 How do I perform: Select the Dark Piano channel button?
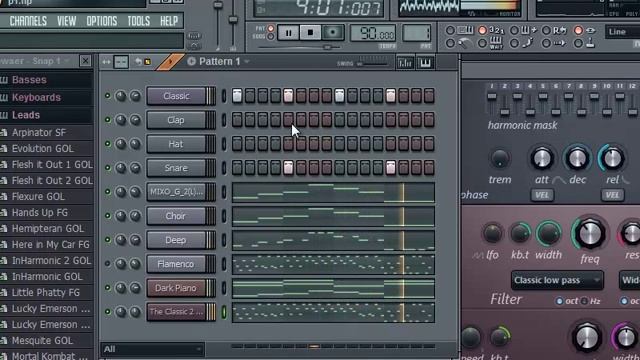176,288
